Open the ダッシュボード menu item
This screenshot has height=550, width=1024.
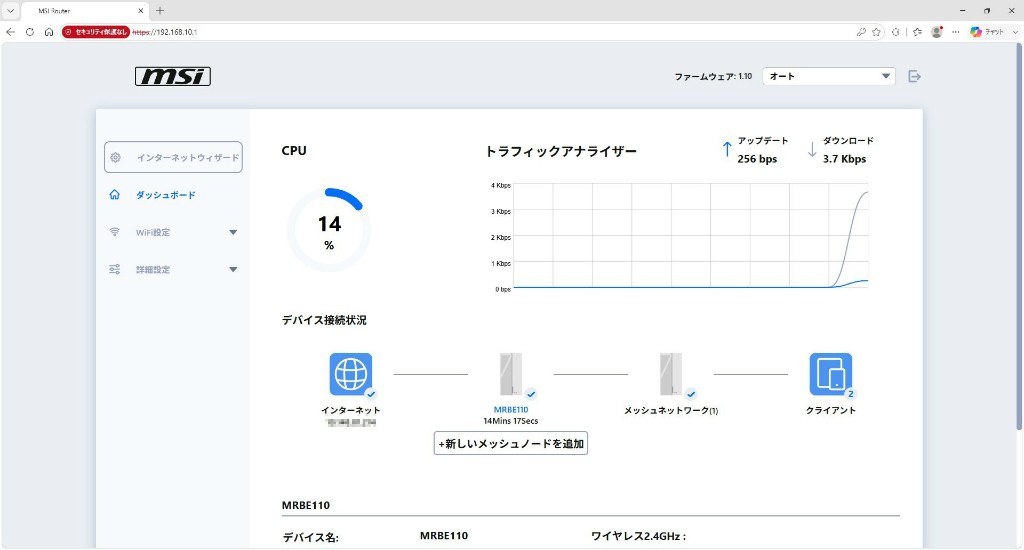(x=166, y=195)
